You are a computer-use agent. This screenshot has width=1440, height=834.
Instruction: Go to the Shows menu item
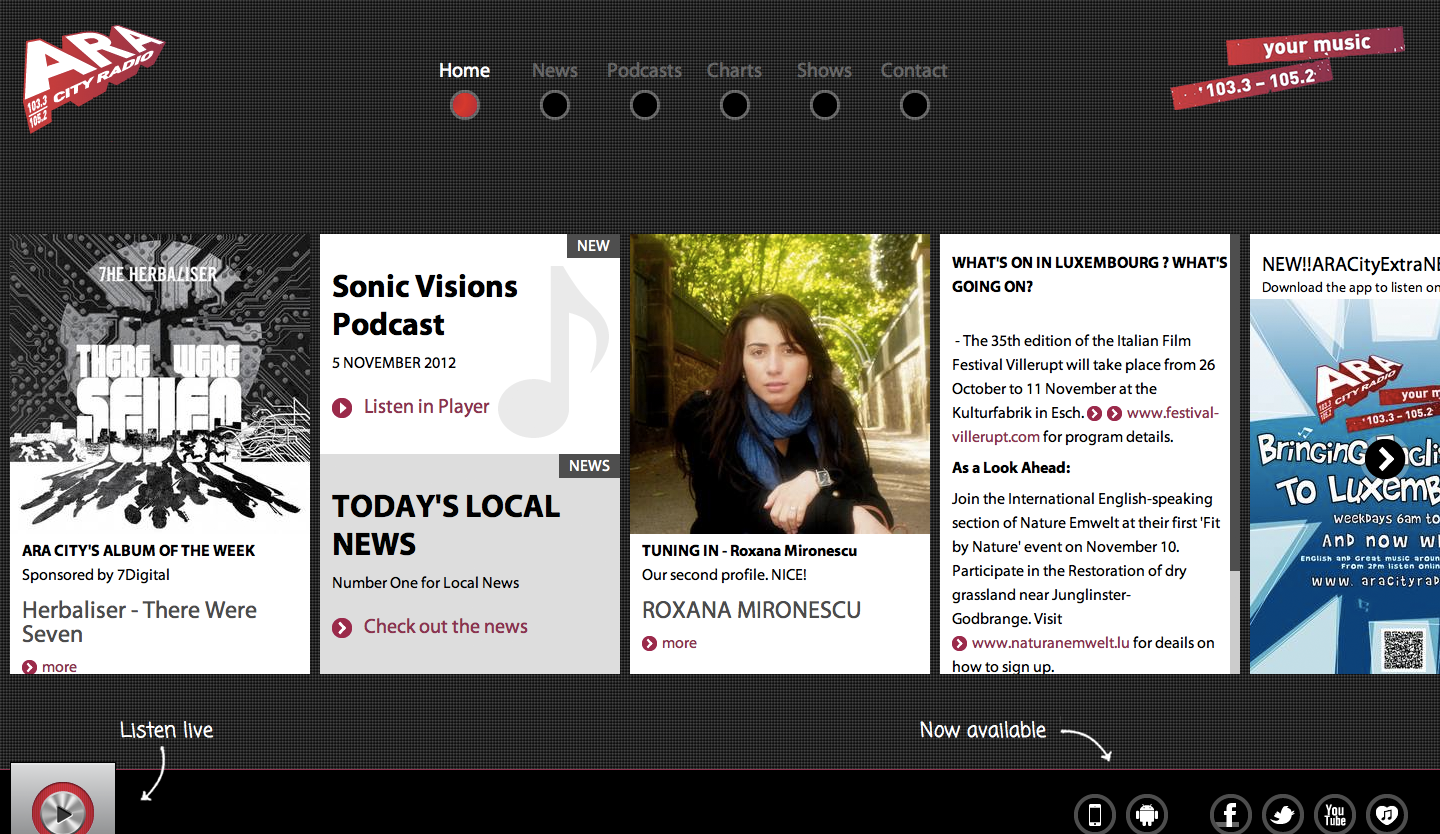point(824,70)
